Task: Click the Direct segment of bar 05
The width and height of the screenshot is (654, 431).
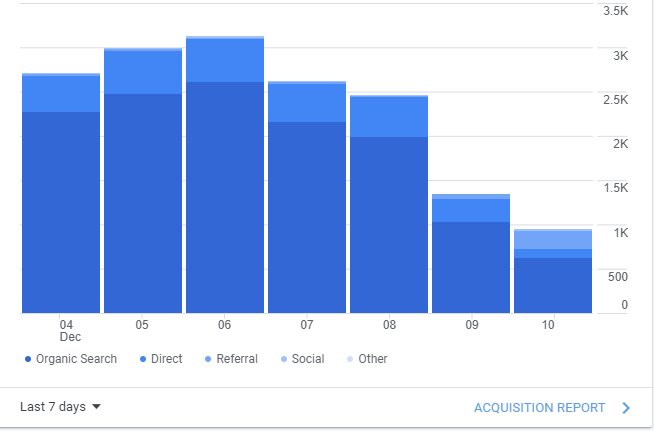Action: click(x=143, y=72)
